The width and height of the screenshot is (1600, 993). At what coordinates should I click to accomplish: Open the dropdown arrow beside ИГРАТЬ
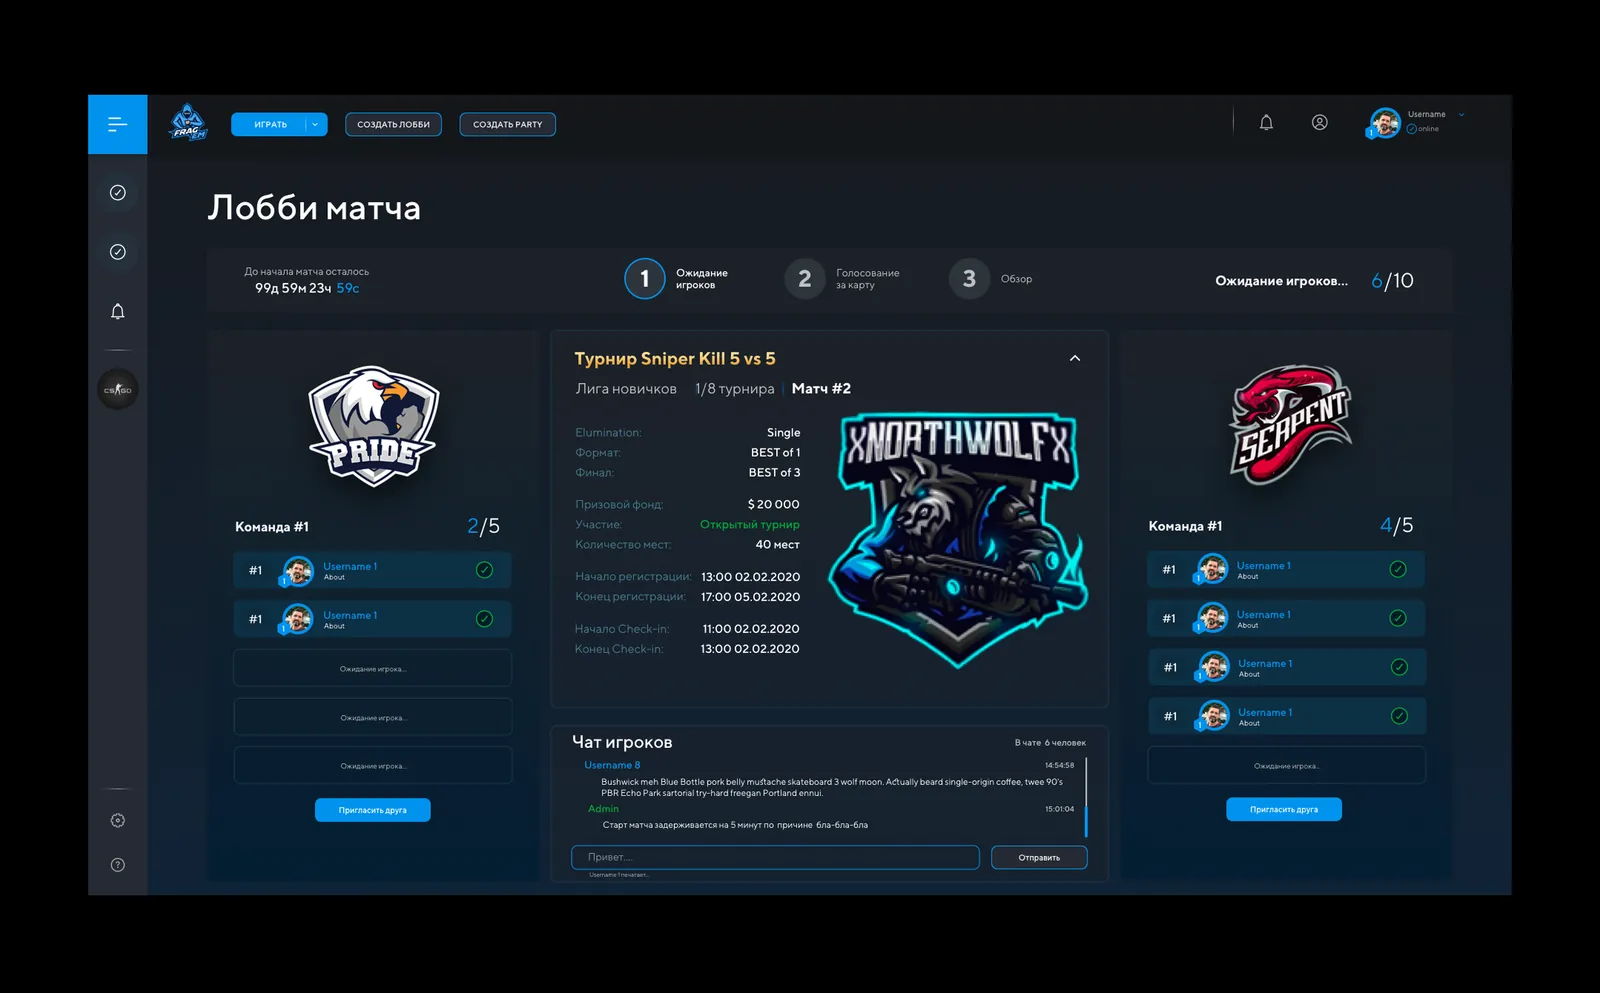click(316, 124)
